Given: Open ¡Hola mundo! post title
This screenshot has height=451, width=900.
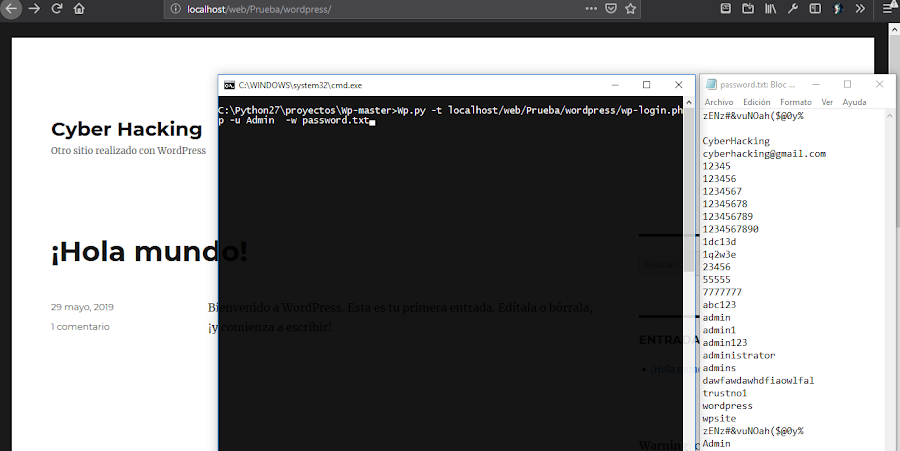Looking at the screenshot, I should click(x=149, y=251).
